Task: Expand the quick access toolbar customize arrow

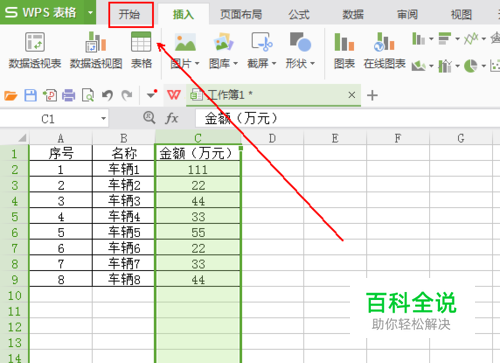Action: pyautogui.click(x=152, y=95)
